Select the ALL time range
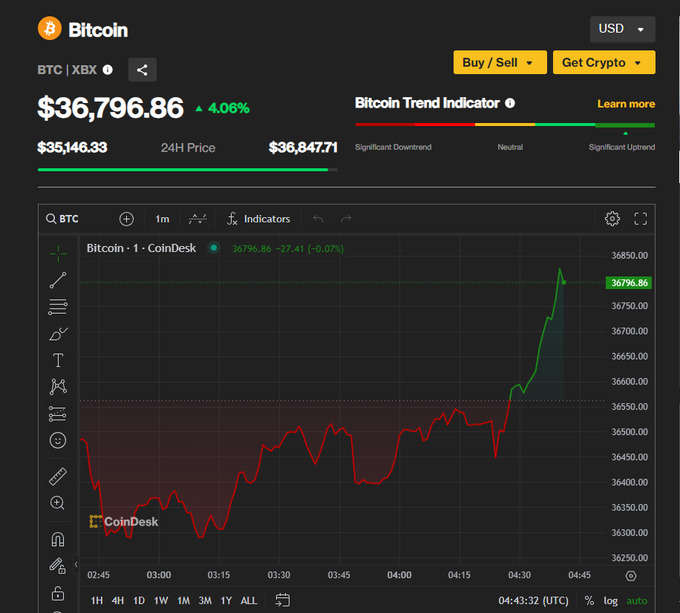 pyautogui.click(x=249, y=600)
